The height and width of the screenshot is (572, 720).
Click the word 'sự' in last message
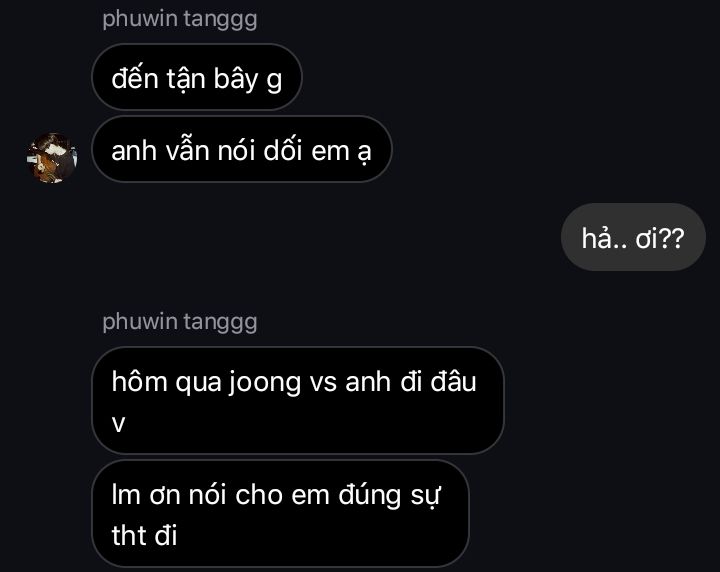426,497
